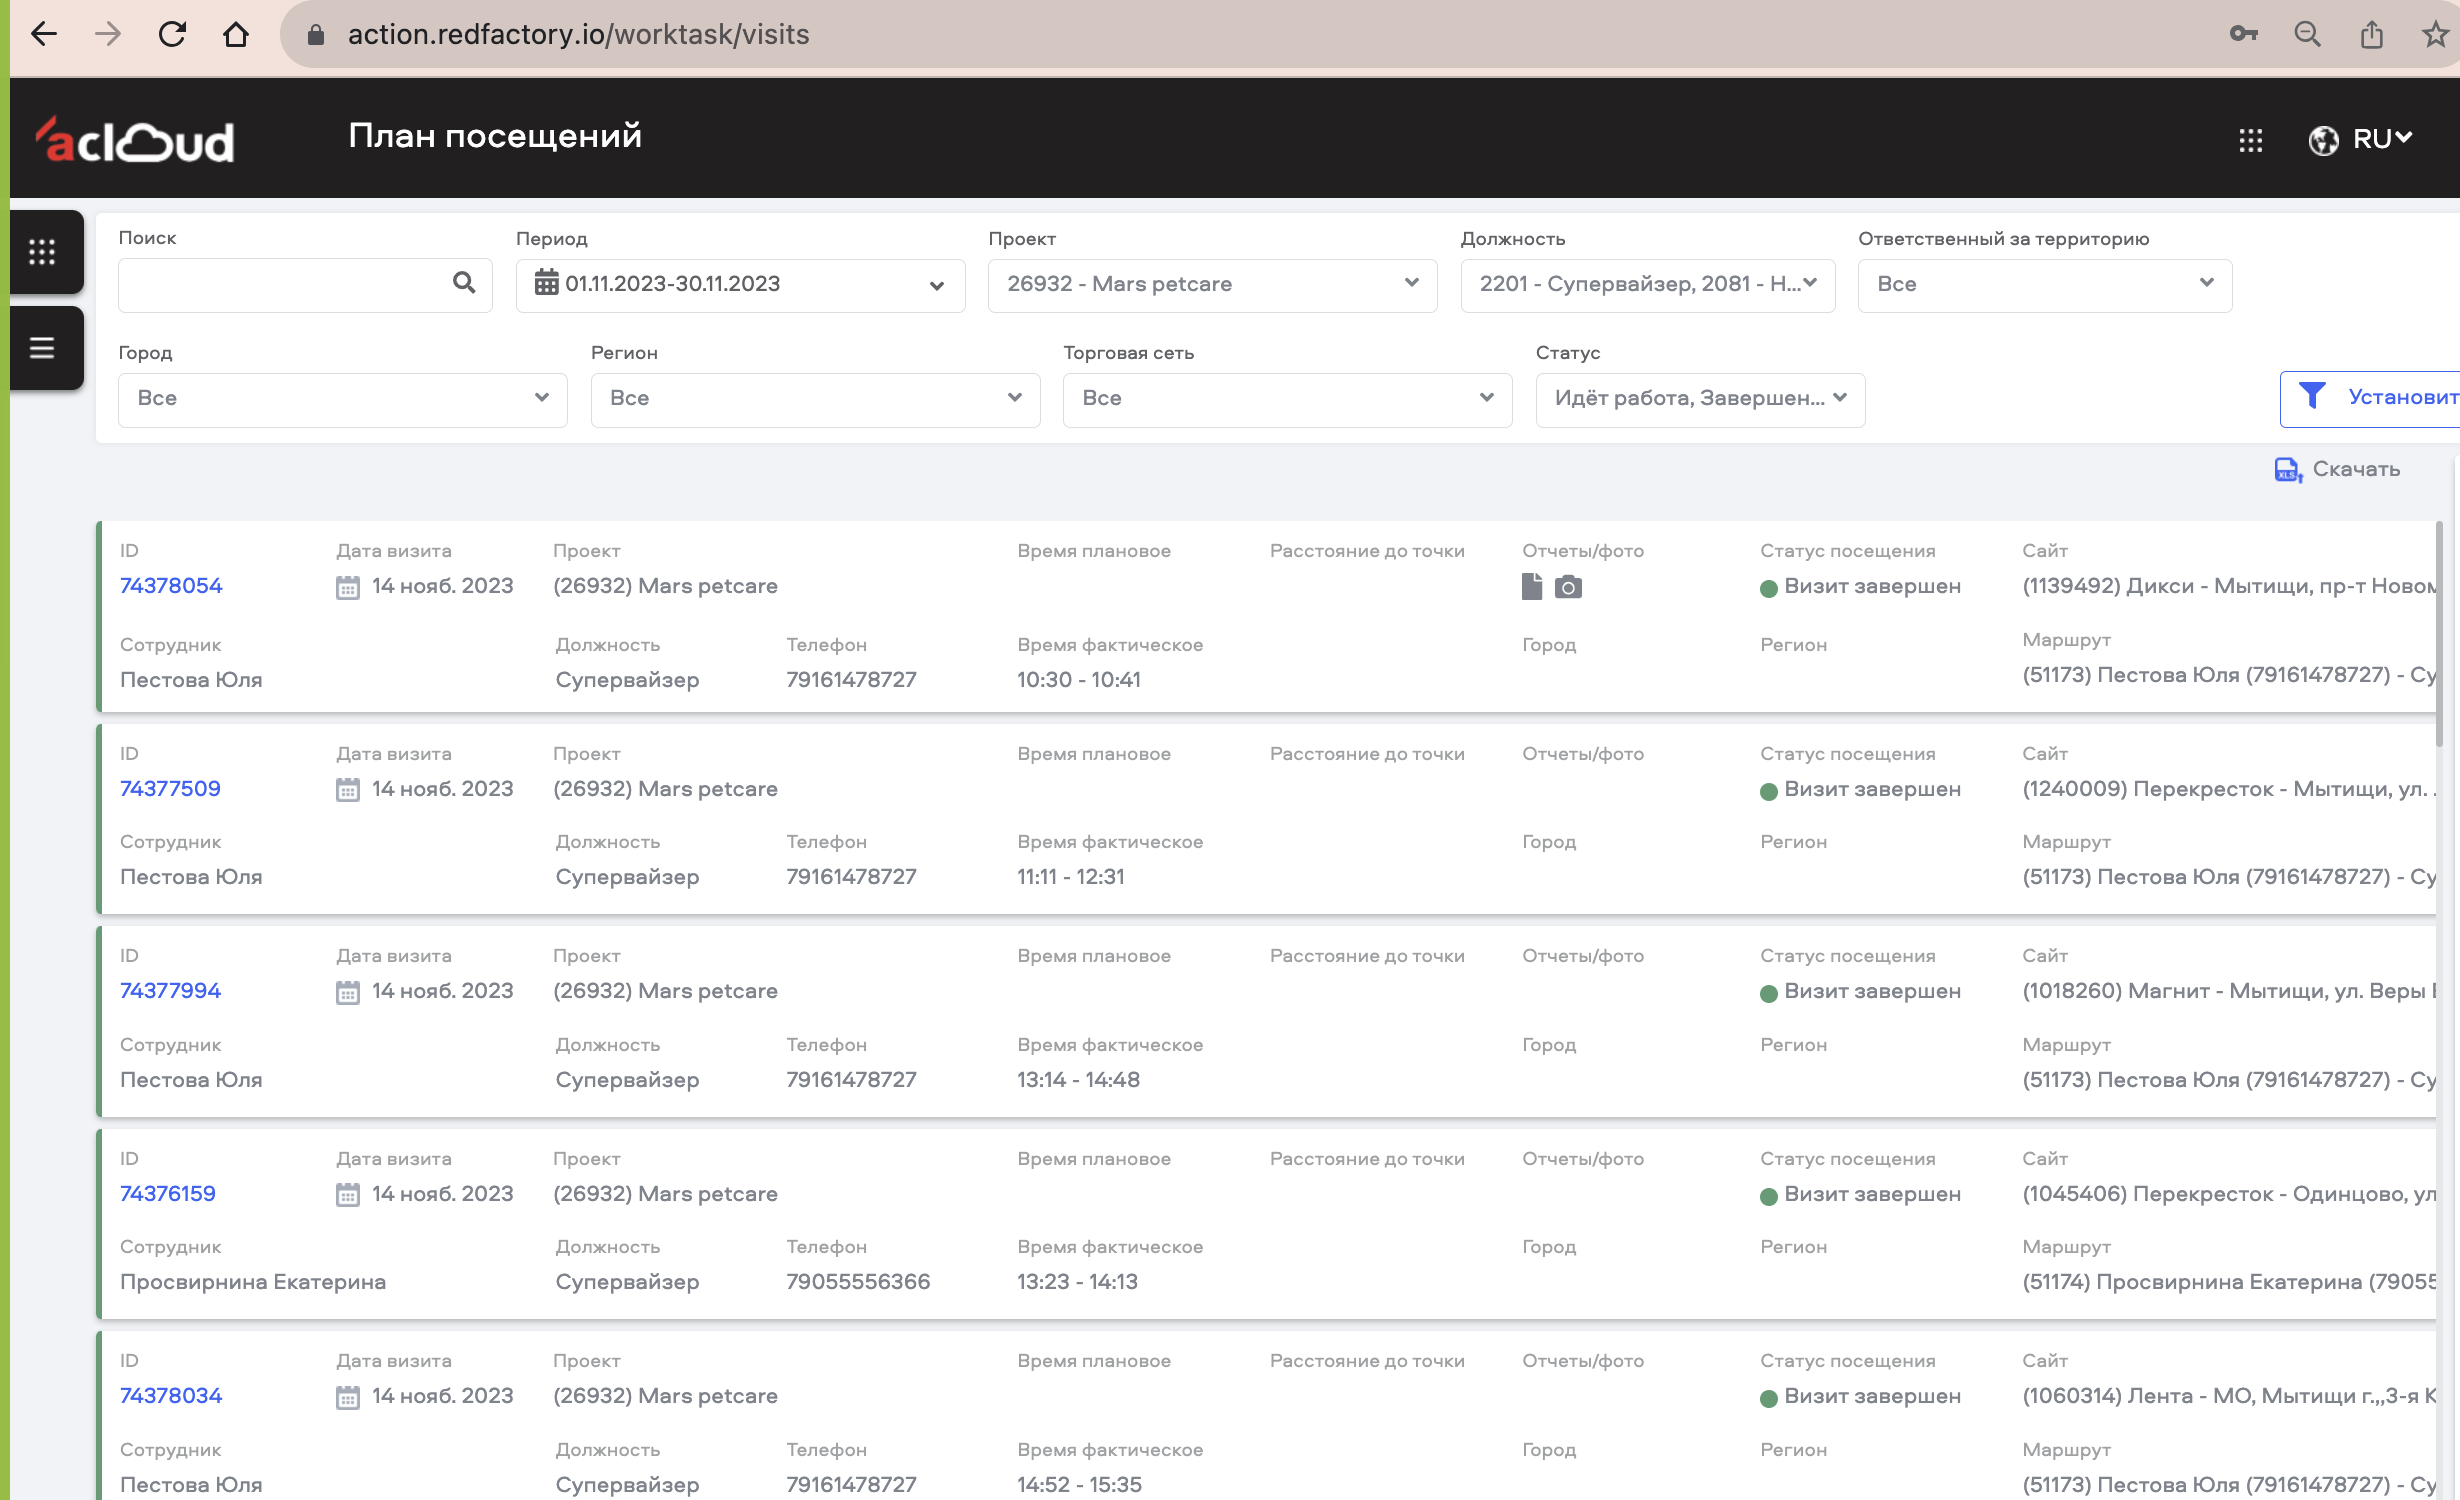
Task: Click site text (1240009) Перекресток - Мытищи
Action: coord(2228,789)
